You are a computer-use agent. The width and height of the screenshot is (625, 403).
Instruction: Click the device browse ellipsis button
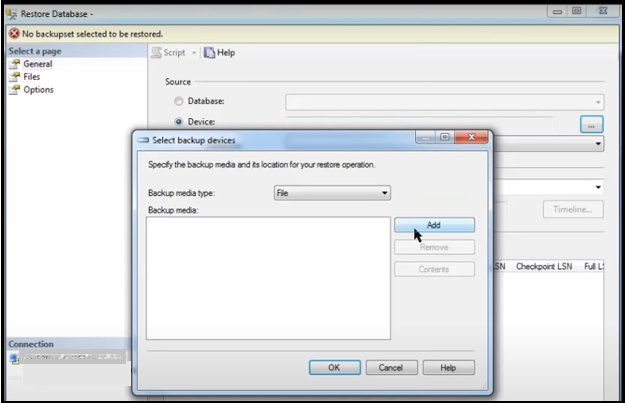592,124
